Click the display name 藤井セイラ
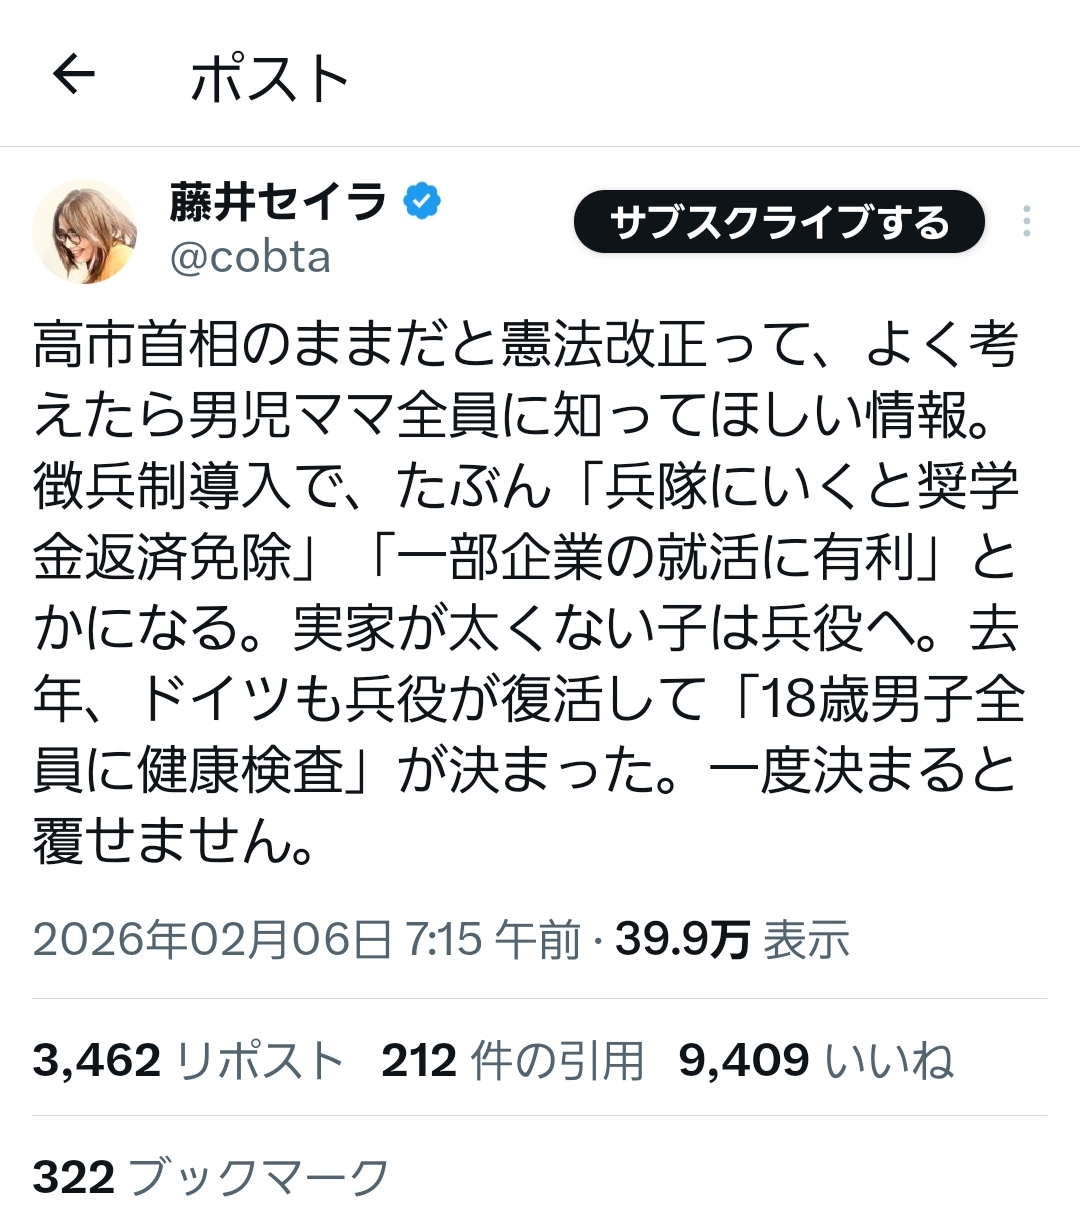The image size is (1080, 1228). coord(278,202)
